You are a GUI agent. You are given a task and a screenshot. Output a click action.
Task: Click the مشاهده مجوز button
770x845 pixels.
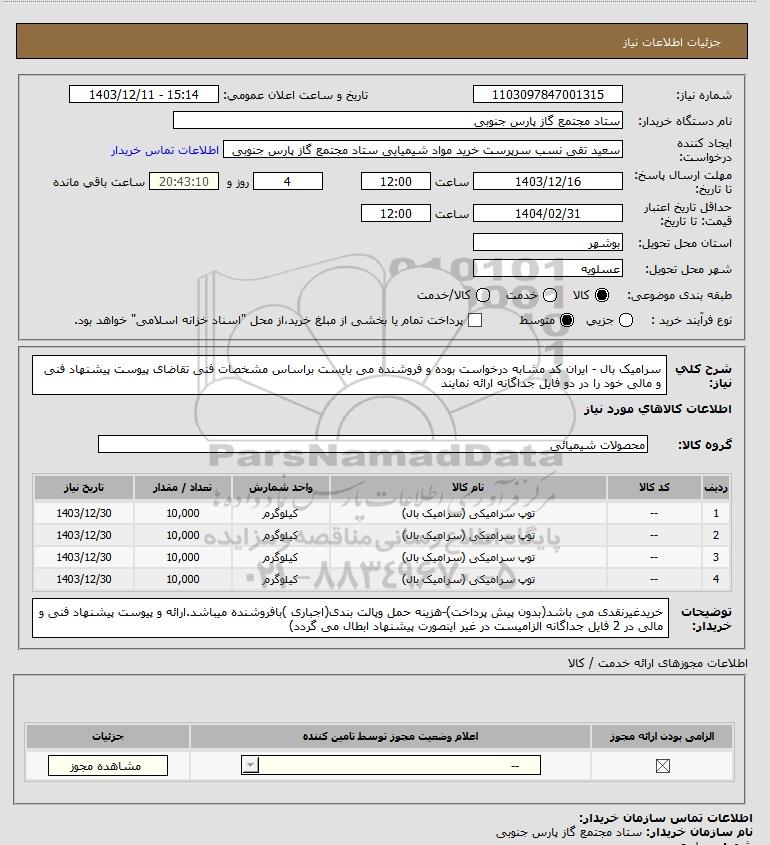[108, 766]
